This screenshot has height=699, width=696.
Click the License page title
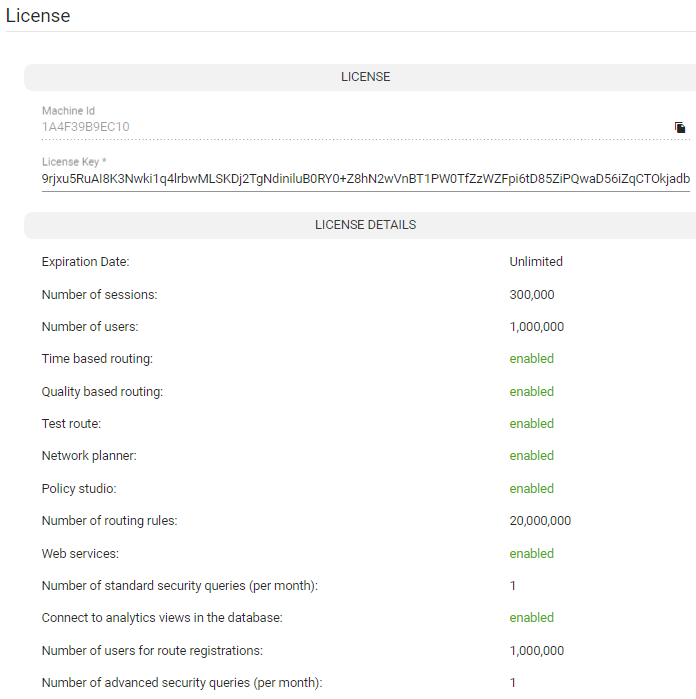tap(38, 16)
